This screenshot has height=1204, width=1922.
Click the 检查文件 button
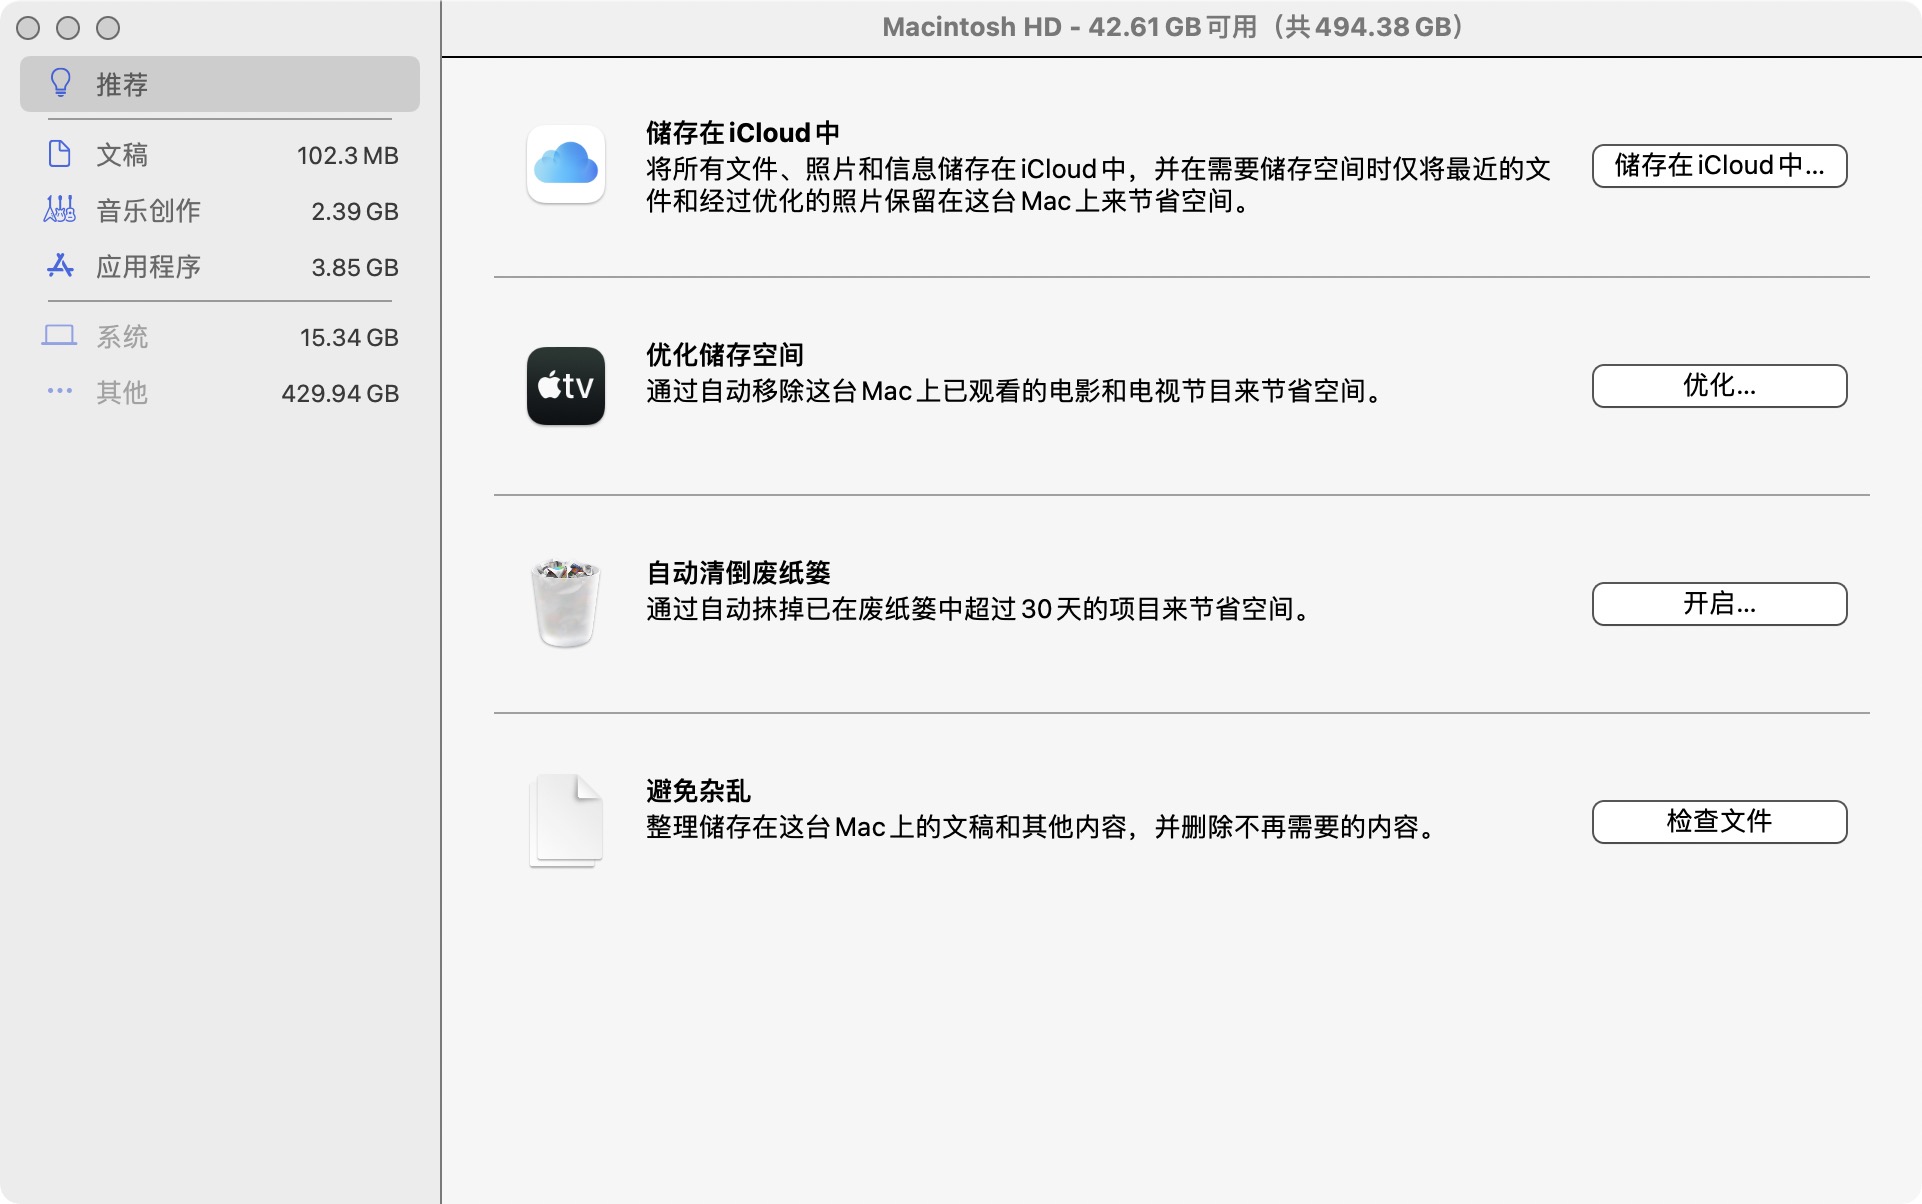point(1718,822)
